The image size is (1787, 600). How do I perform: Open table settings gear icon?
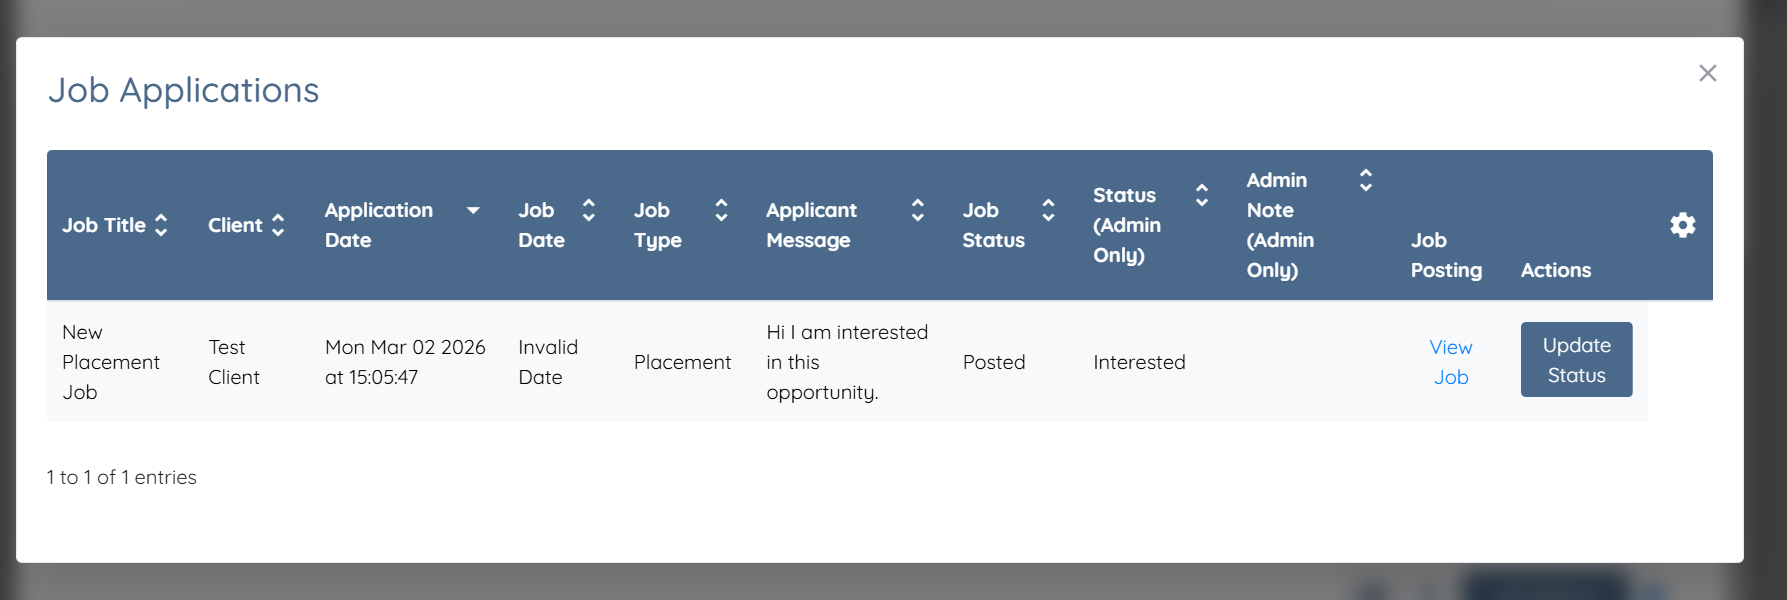1683,225
